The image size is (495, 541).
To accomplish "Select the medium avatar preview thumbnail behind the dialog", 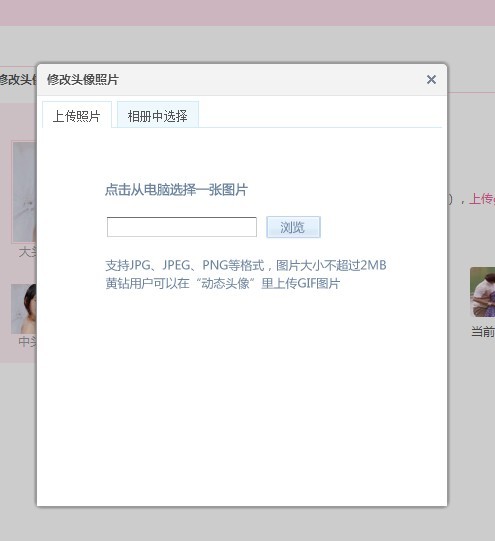I will (24, 309).
